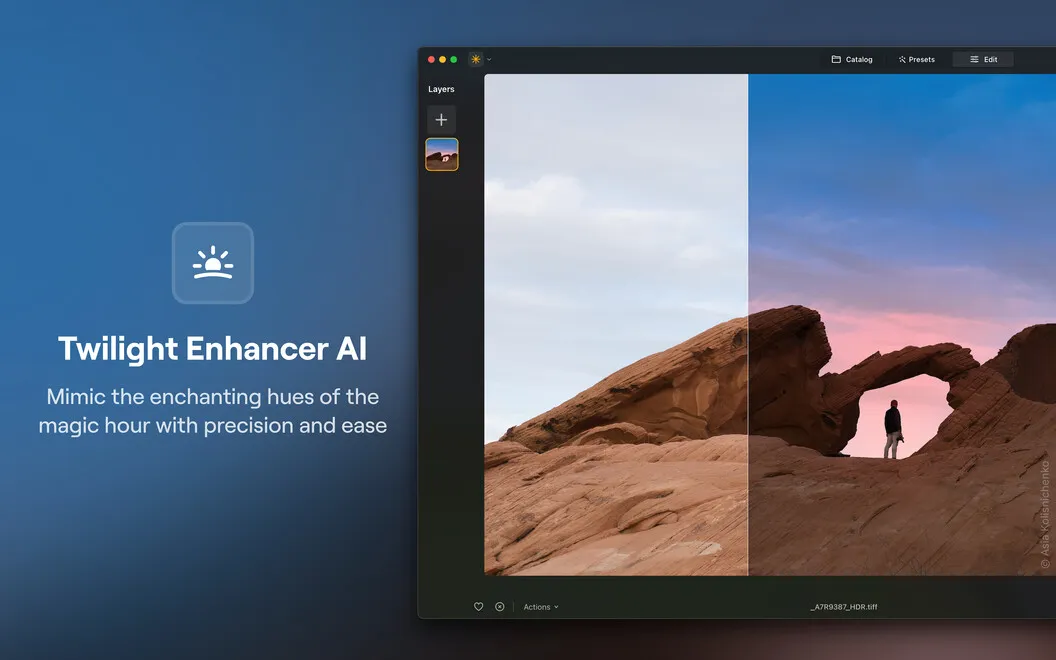Click the _A7R9387_HDR.tiff file name
1056x660 pixels.
tap(844, 607)
